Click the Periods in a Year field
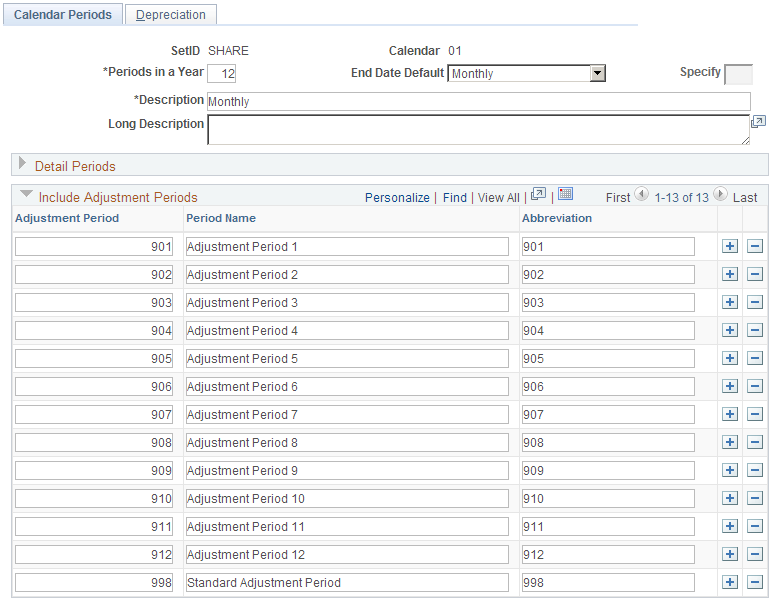The height and width of the screenshot is (604, 774). pos(222,74)
